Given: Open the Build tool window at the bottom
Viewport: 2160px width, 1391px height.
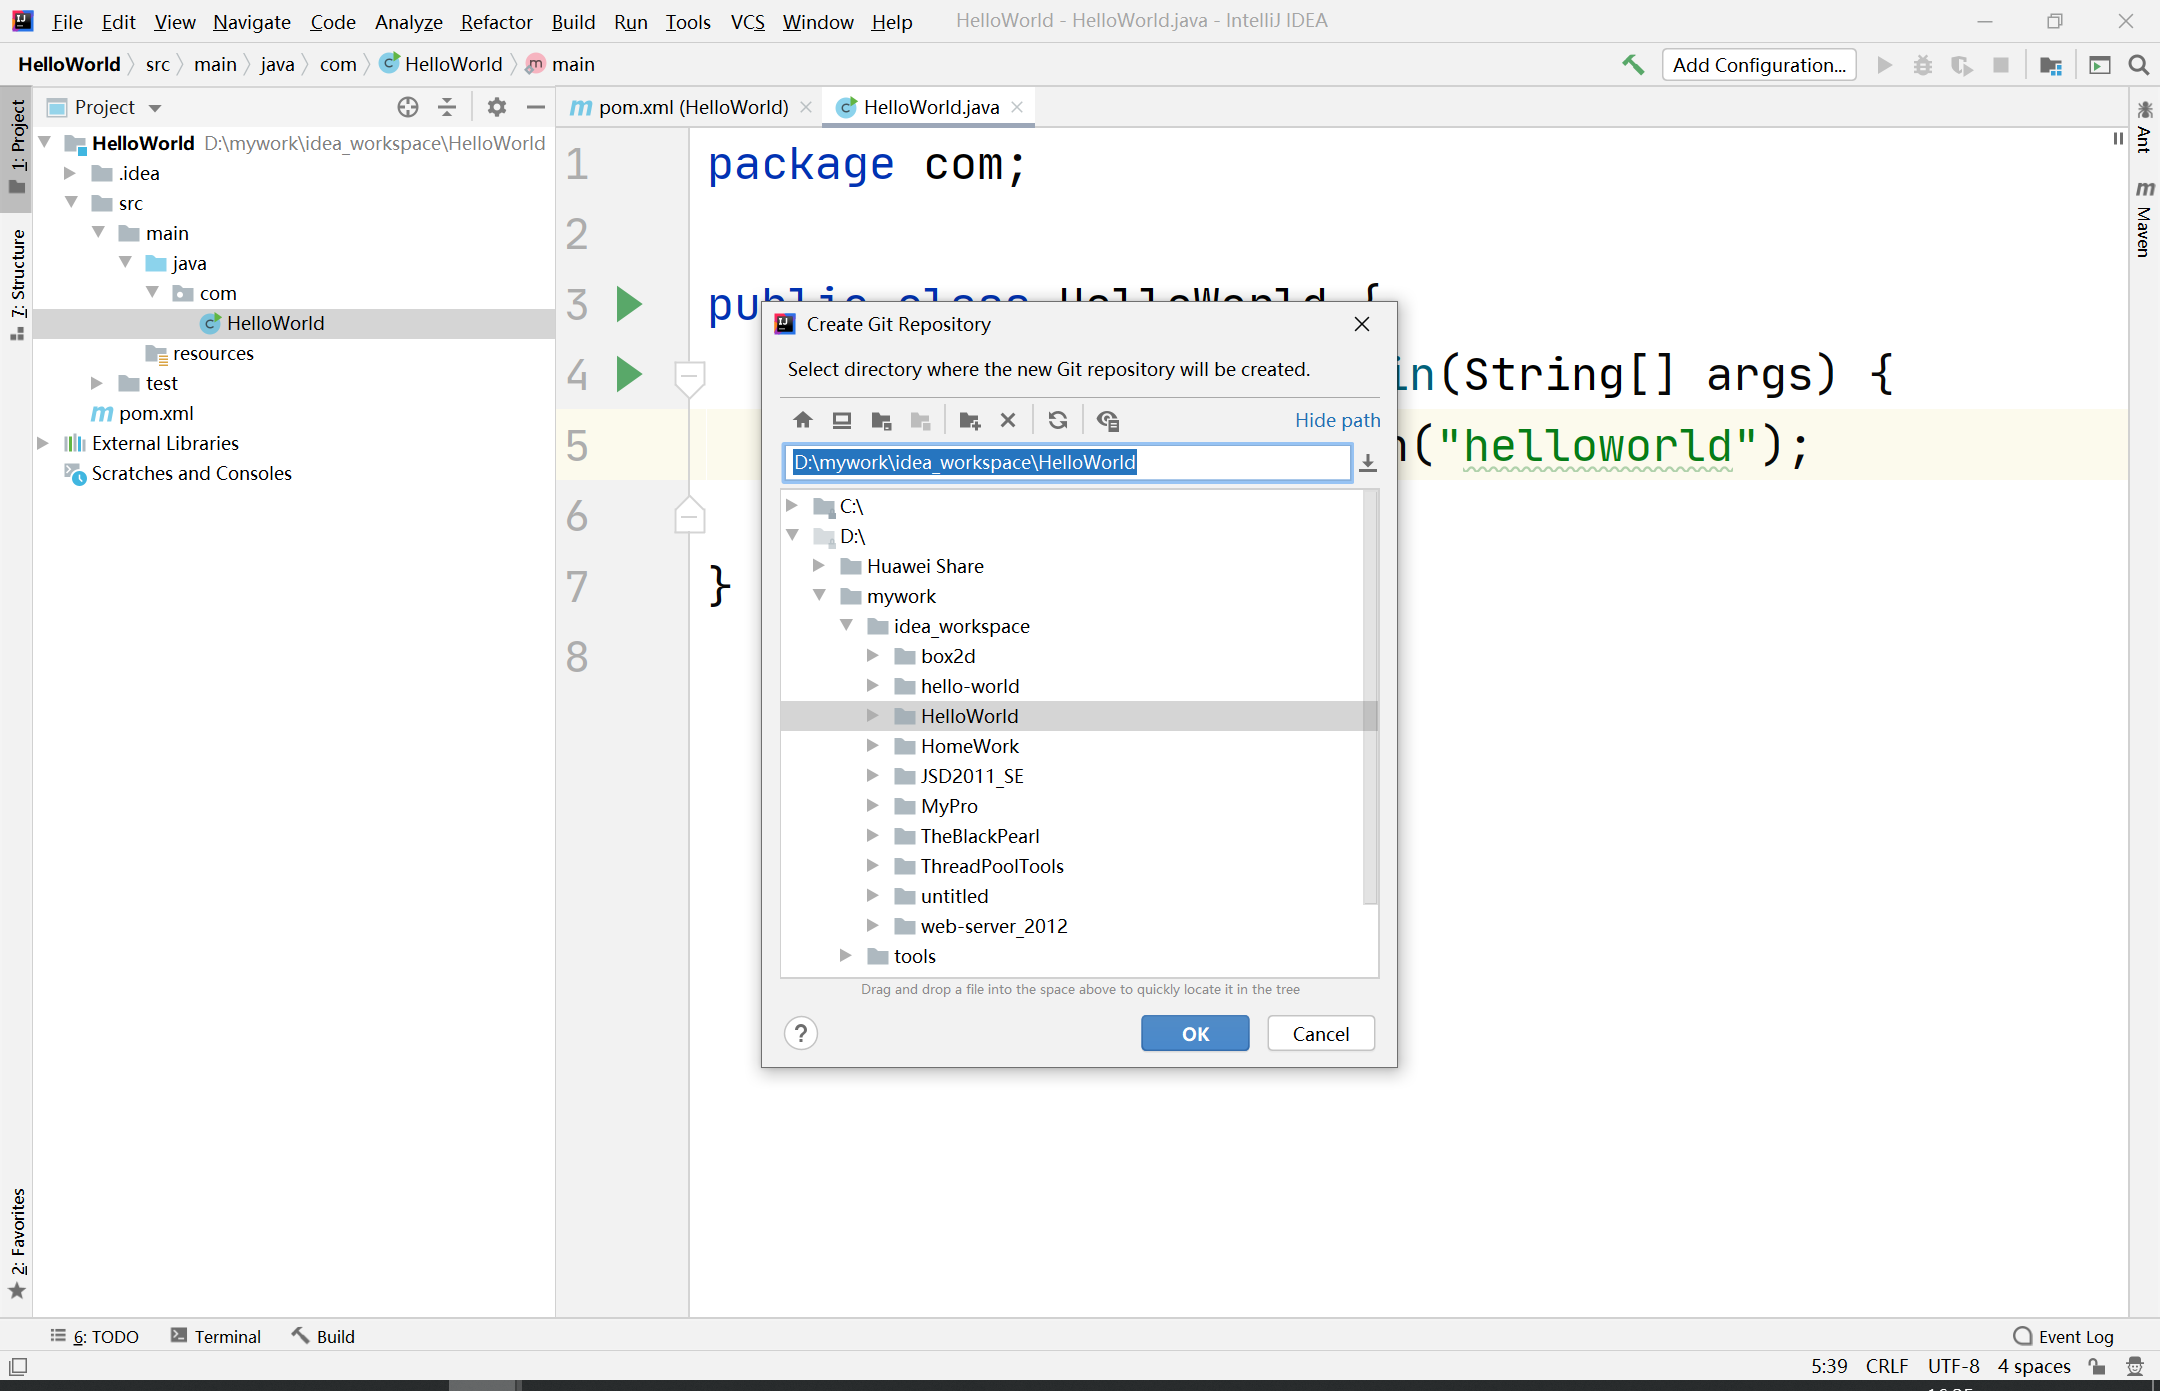Looking at the screenshot, I should pyautogui.click(x=323, y=1337).
